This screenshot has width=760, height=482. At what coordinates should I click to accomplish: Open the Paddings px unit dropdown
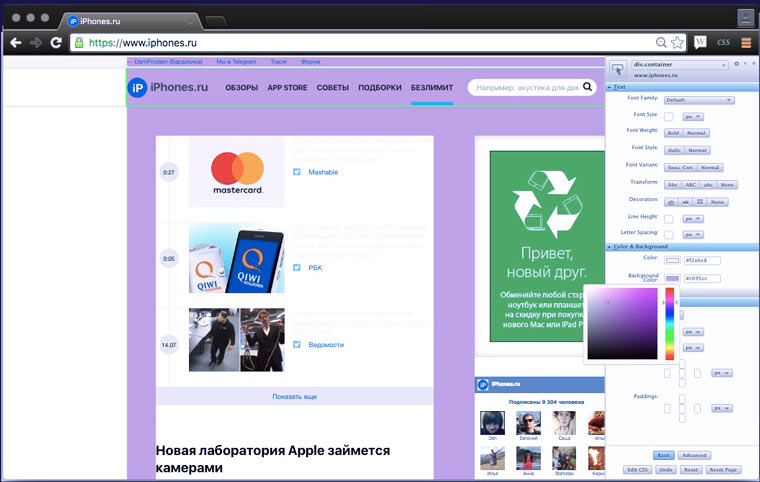(x=722, y=408)
